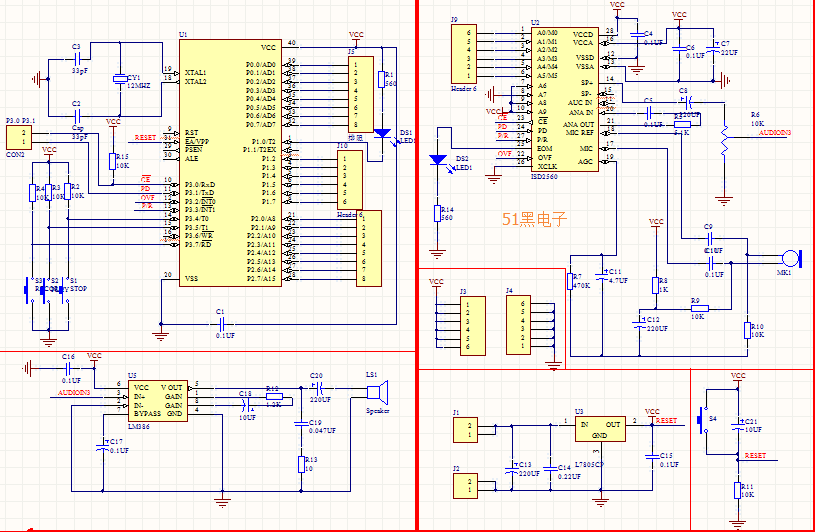Image resolution: width=815 pixels, height=532 pixels.
Task: Select the J3 six-pin header
Action: (473, 326)
